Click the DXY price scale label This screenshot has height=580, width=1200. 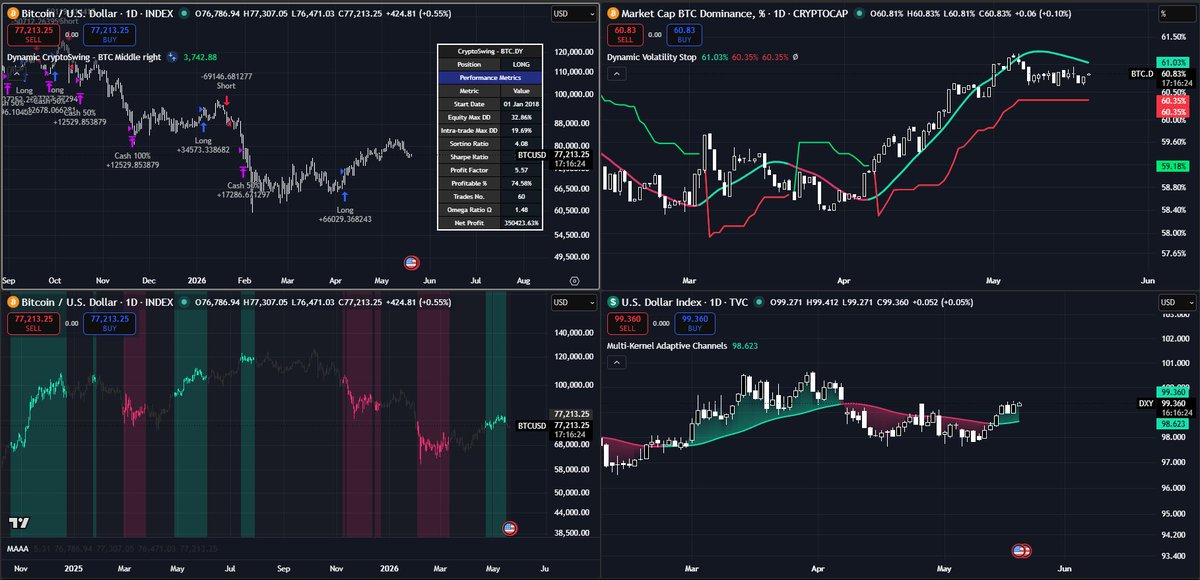click(1146, 403)
